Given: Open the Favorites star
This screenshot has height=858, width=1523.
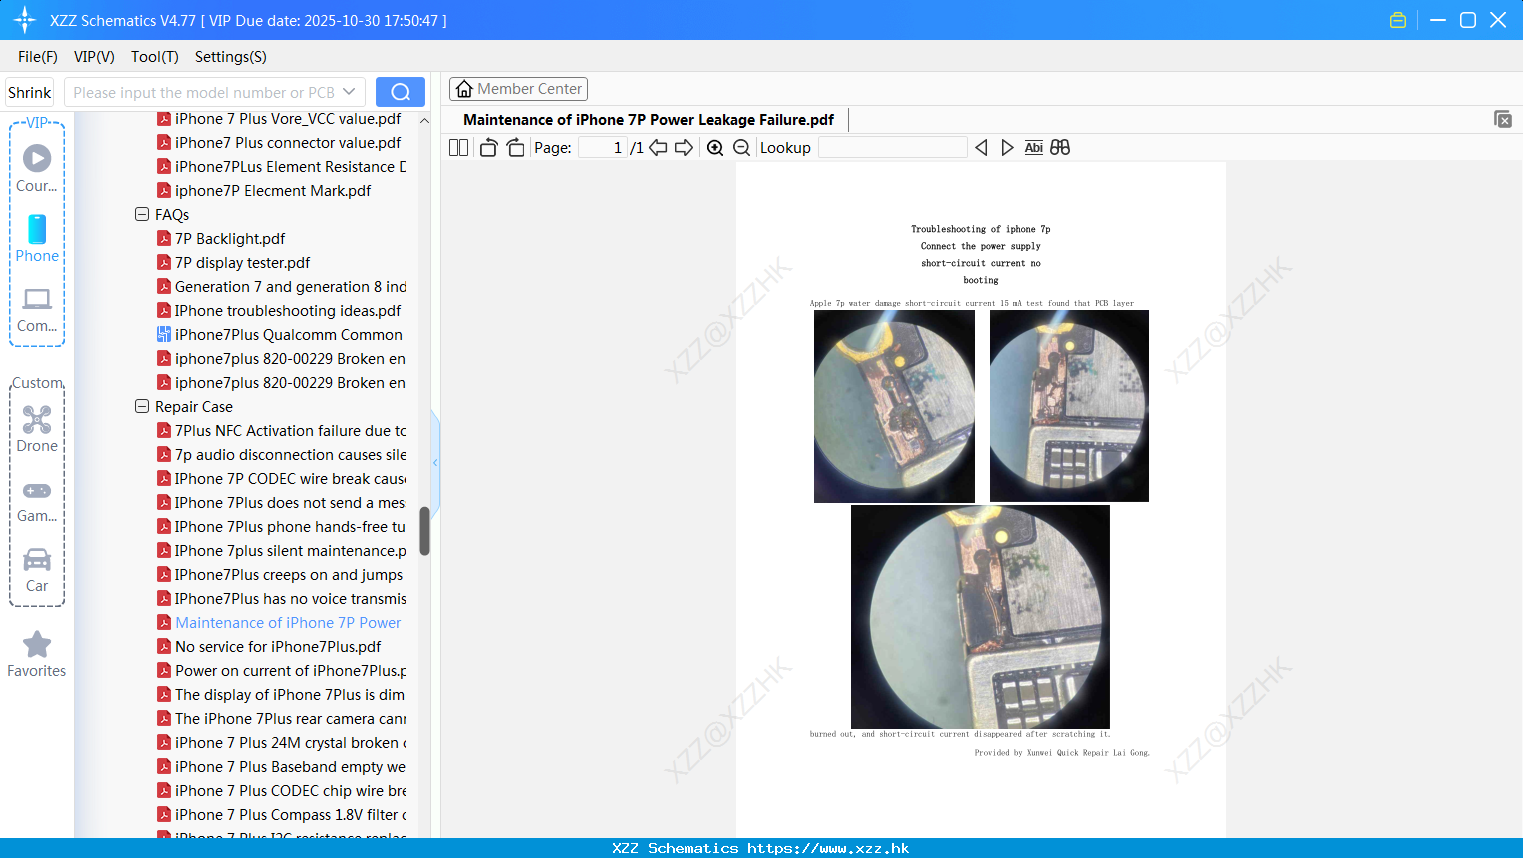Looking at the screenshot, I should [37, 655].
